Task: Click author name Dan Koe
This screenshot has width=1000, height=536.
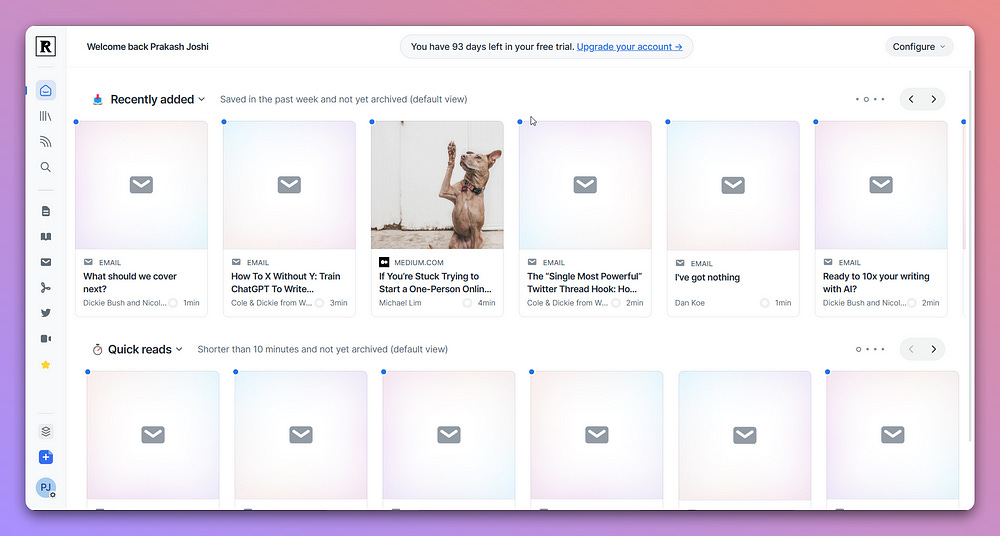Action: coord(689,303)
